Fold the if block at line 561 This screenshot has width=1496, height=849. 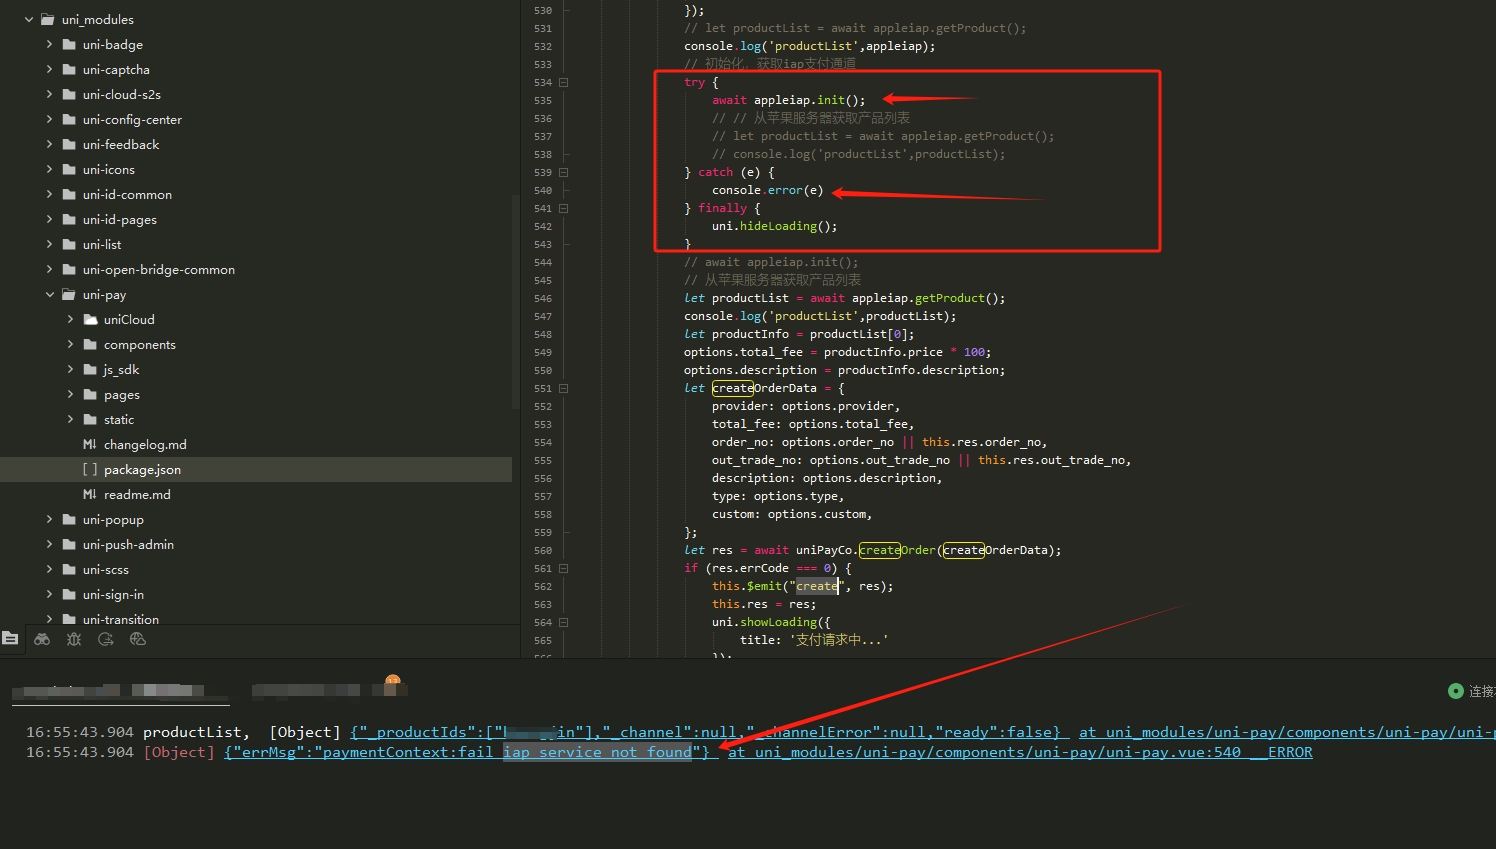pos(563,568)
